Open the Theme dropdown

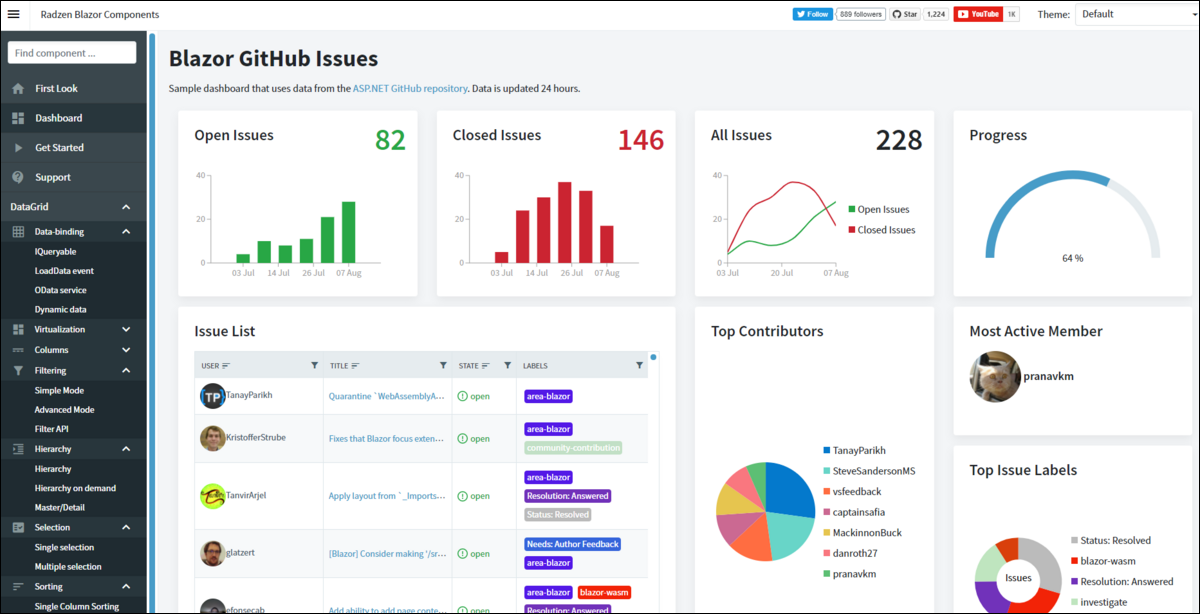point(1136,14)
